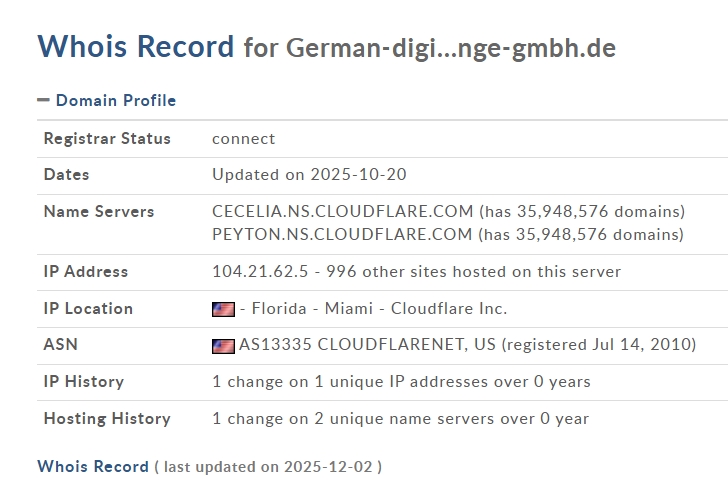Click the Registrar Status label
Image resolution: width=728 pixels, height=484 pixels.
point(107,139)
